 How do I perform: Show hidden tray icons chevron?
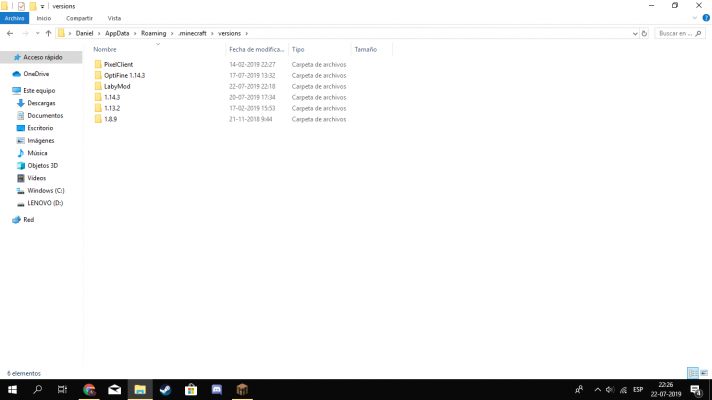[598, 390]
